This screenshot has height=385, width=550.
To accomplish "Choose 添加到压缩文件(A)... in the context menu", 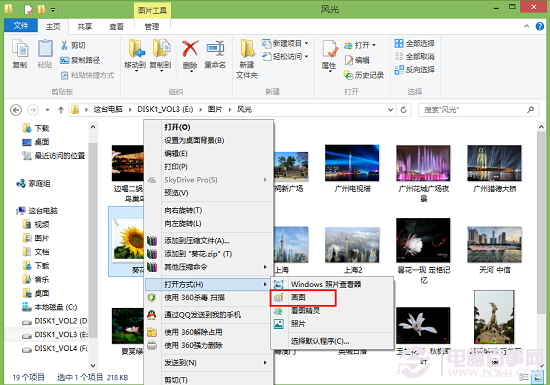I will (x=209, y=241).
